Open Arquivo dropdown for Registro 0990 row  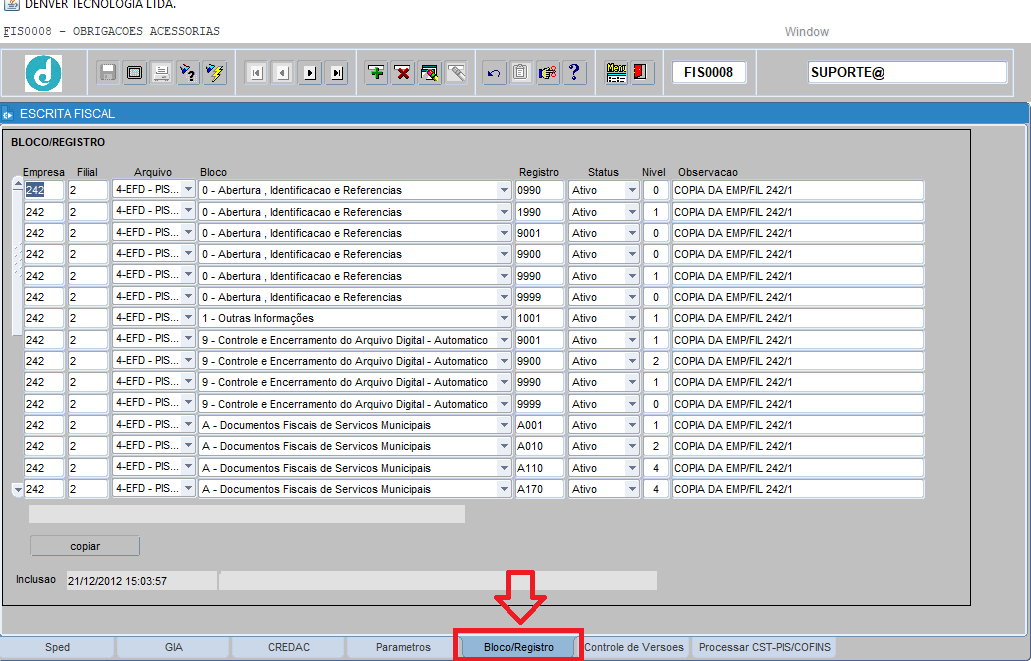click(189, 189)
